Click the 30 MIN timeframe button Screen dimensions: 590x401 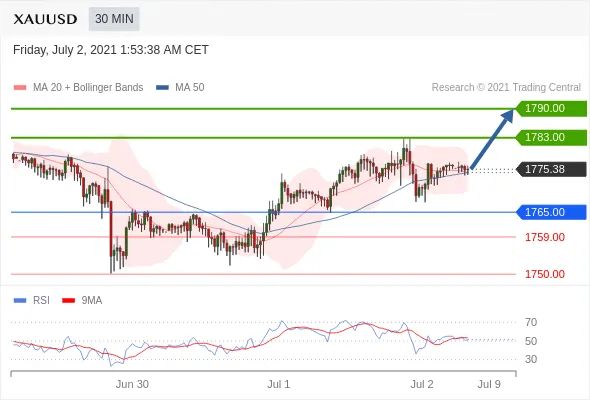(114, 19)
